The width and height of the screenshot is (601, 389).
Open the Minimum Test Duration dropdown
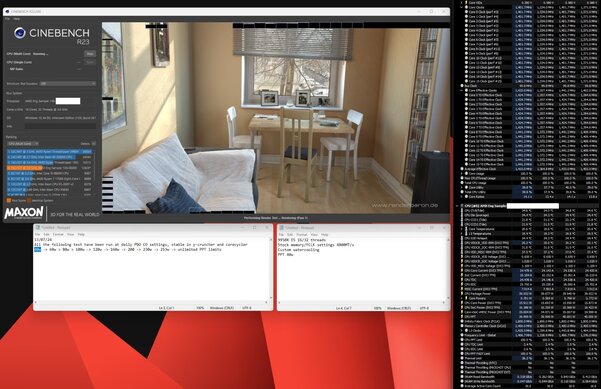68,84
